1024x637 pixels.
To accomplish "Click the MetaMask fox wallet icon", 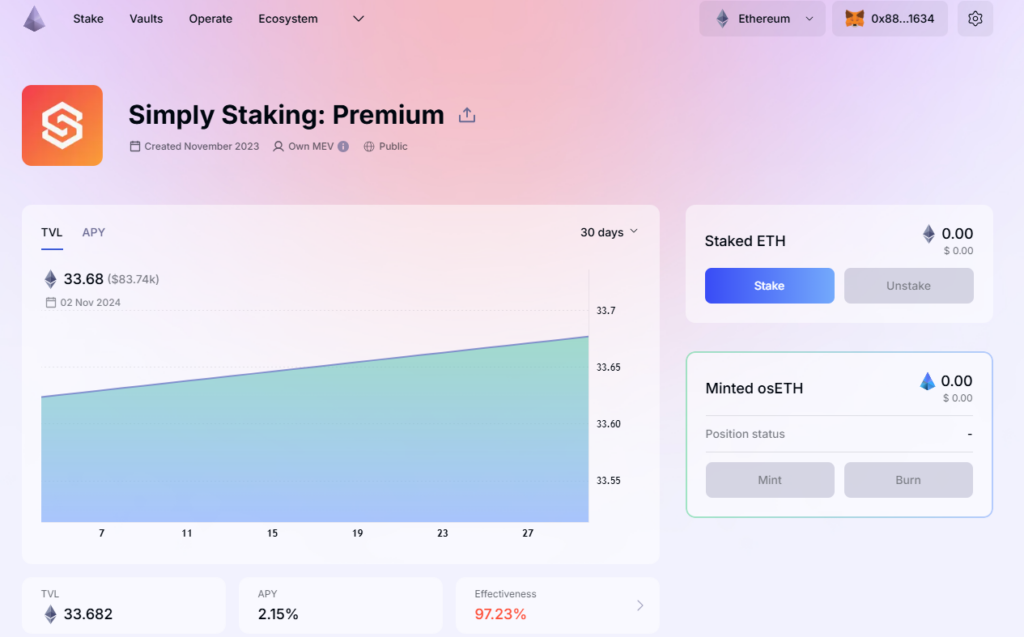I will point(855,19).
